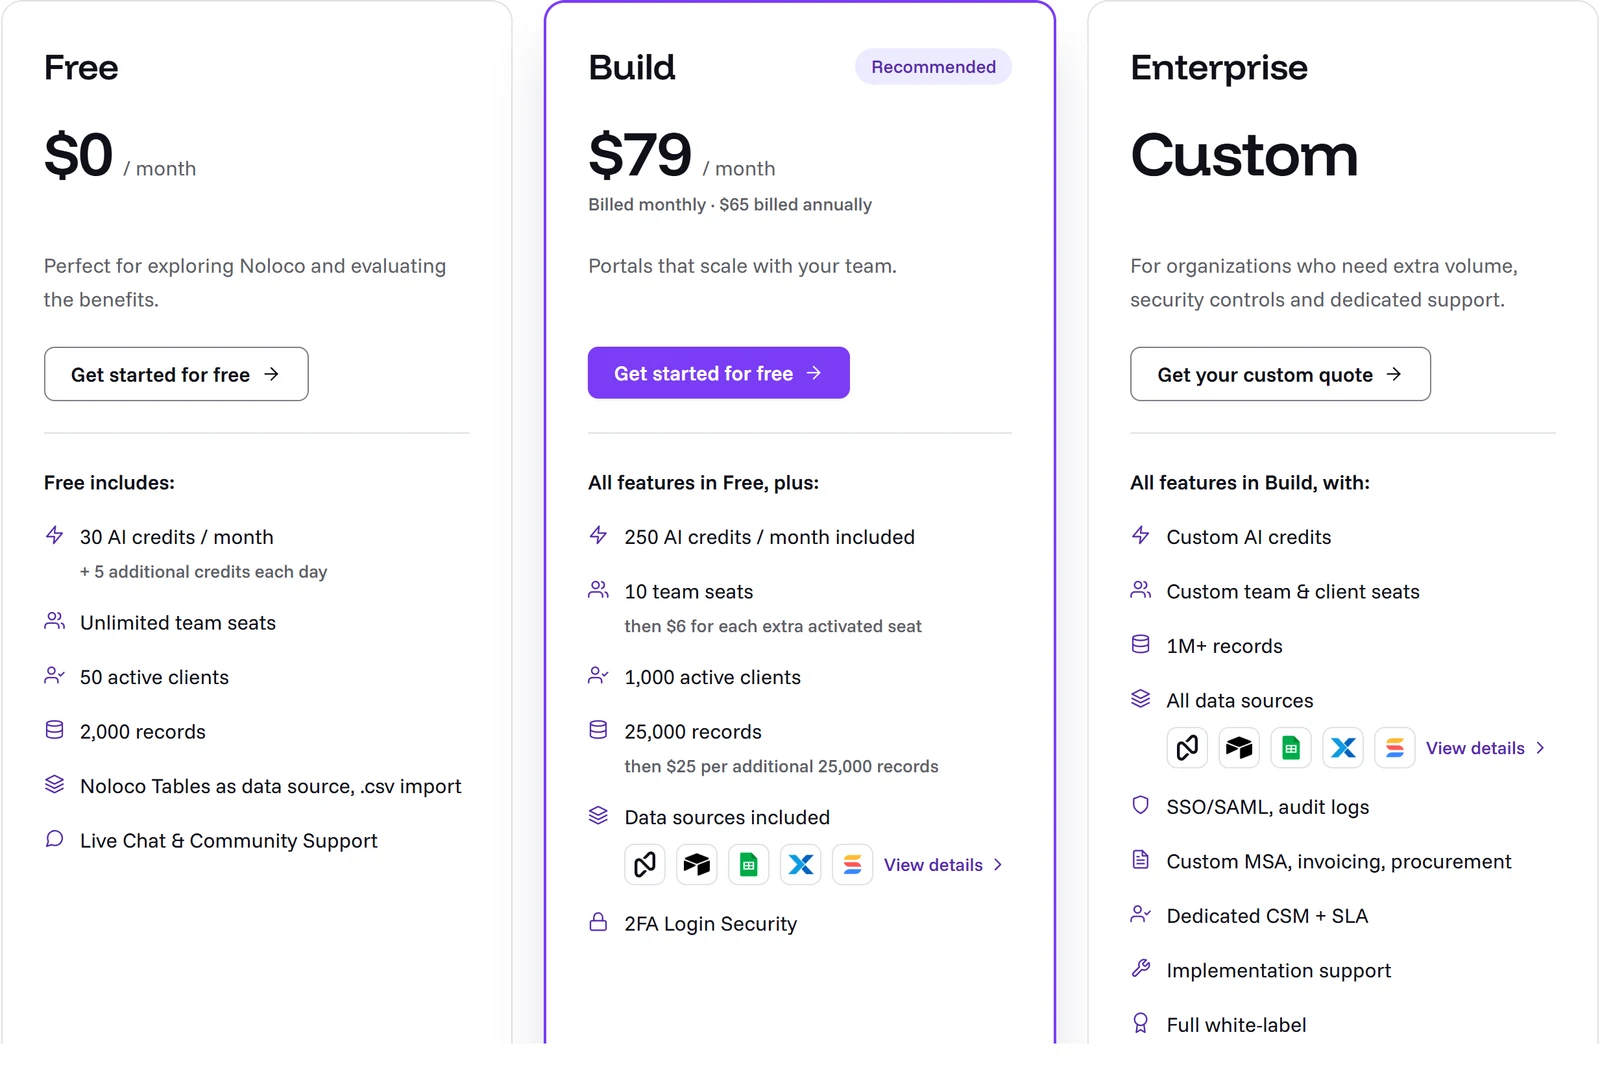The image size is (1600, 1084).
Task: Click lightning icon beside 30 AI credits
Action: tap(55, 535)
